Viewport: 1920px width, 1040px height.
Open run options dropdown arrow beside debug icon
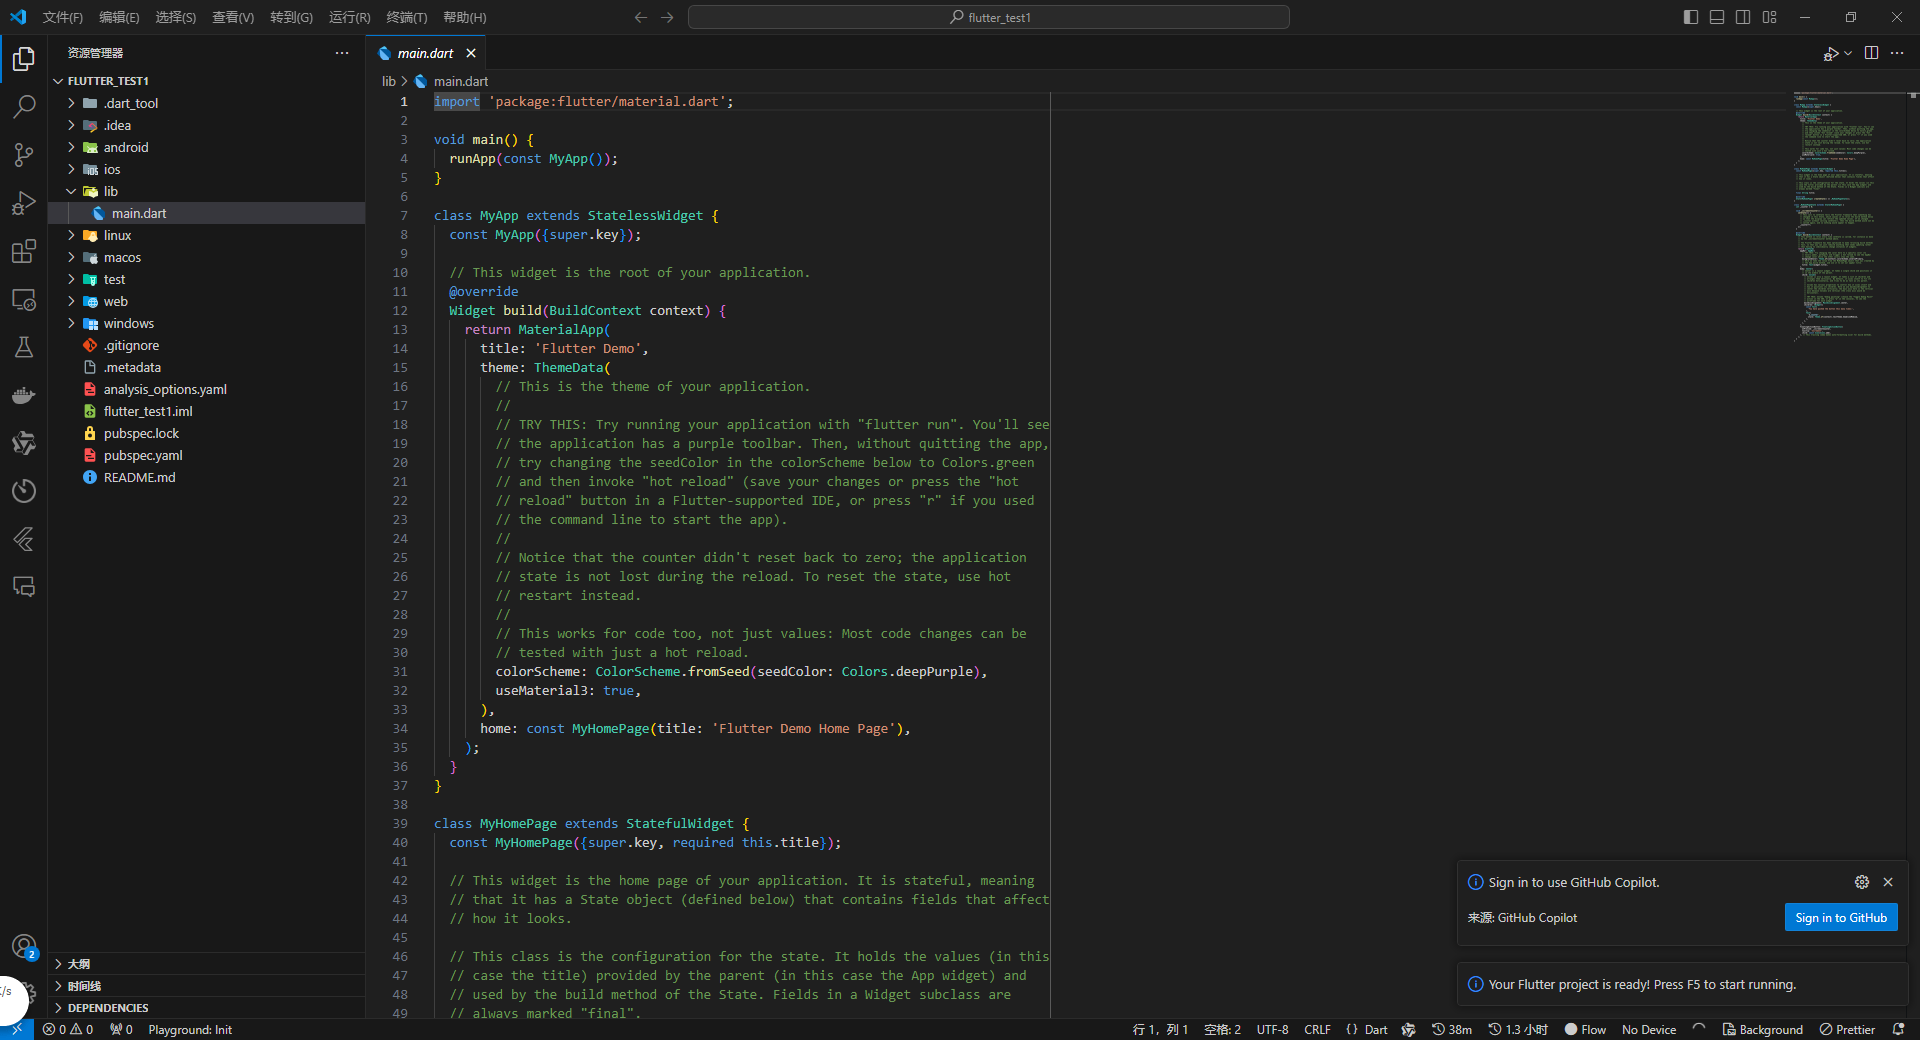pos(1848,53)
